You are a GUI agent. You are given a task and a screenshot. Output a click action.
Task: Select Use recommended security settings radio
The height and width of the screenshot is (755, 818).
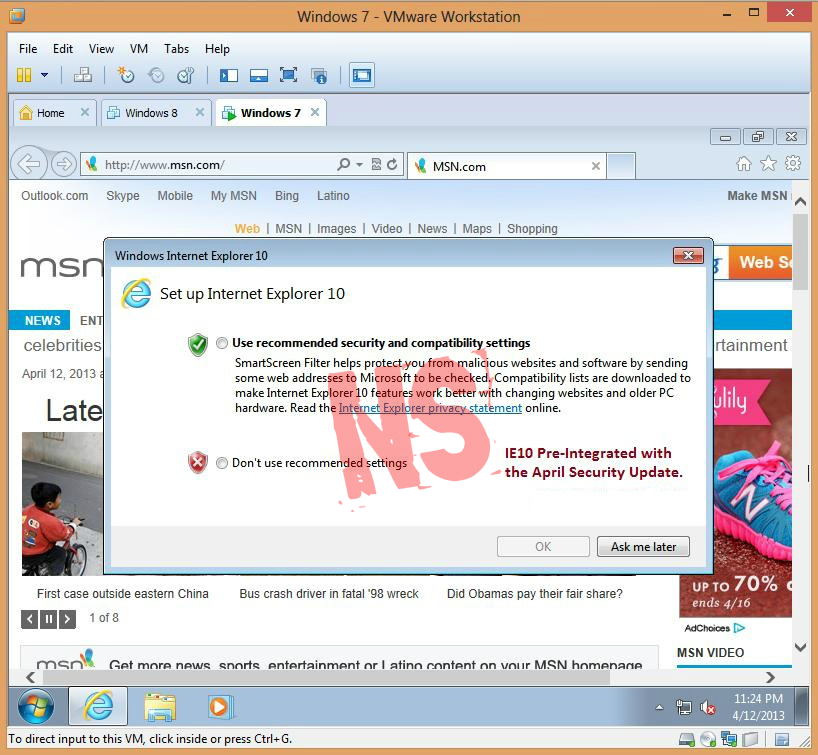click(222, 343)
